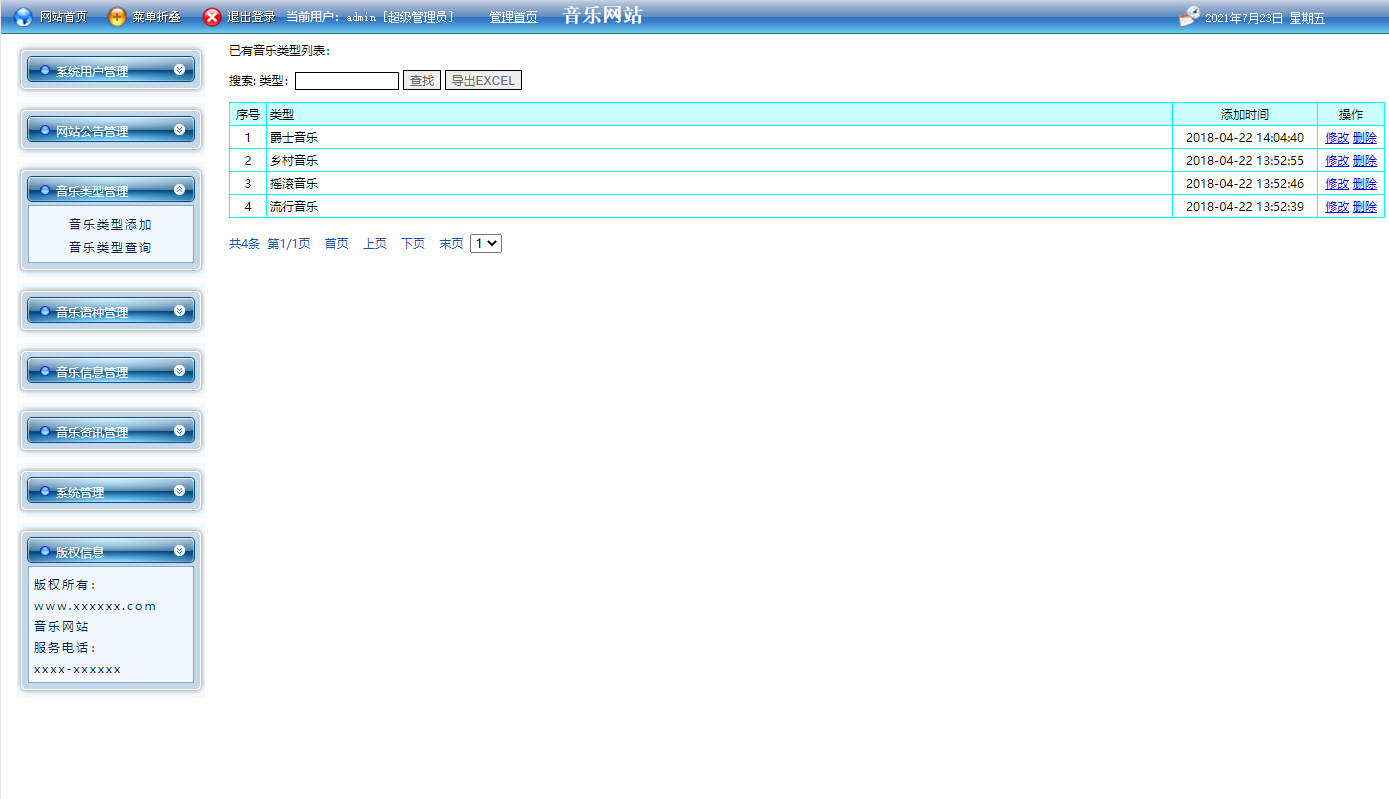Go to 首页 in pagination

coord(336,244)
